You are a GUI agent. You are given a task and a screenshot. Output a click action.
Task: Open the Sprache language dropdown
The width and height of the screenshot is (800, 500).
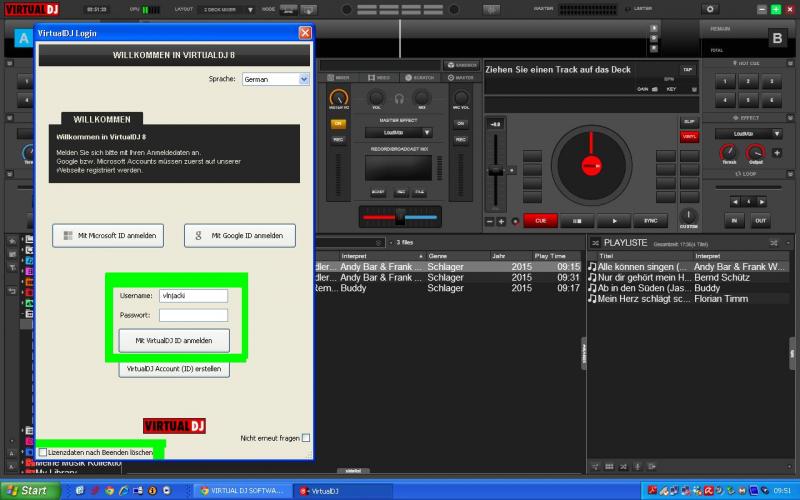(x=275, y=79)
